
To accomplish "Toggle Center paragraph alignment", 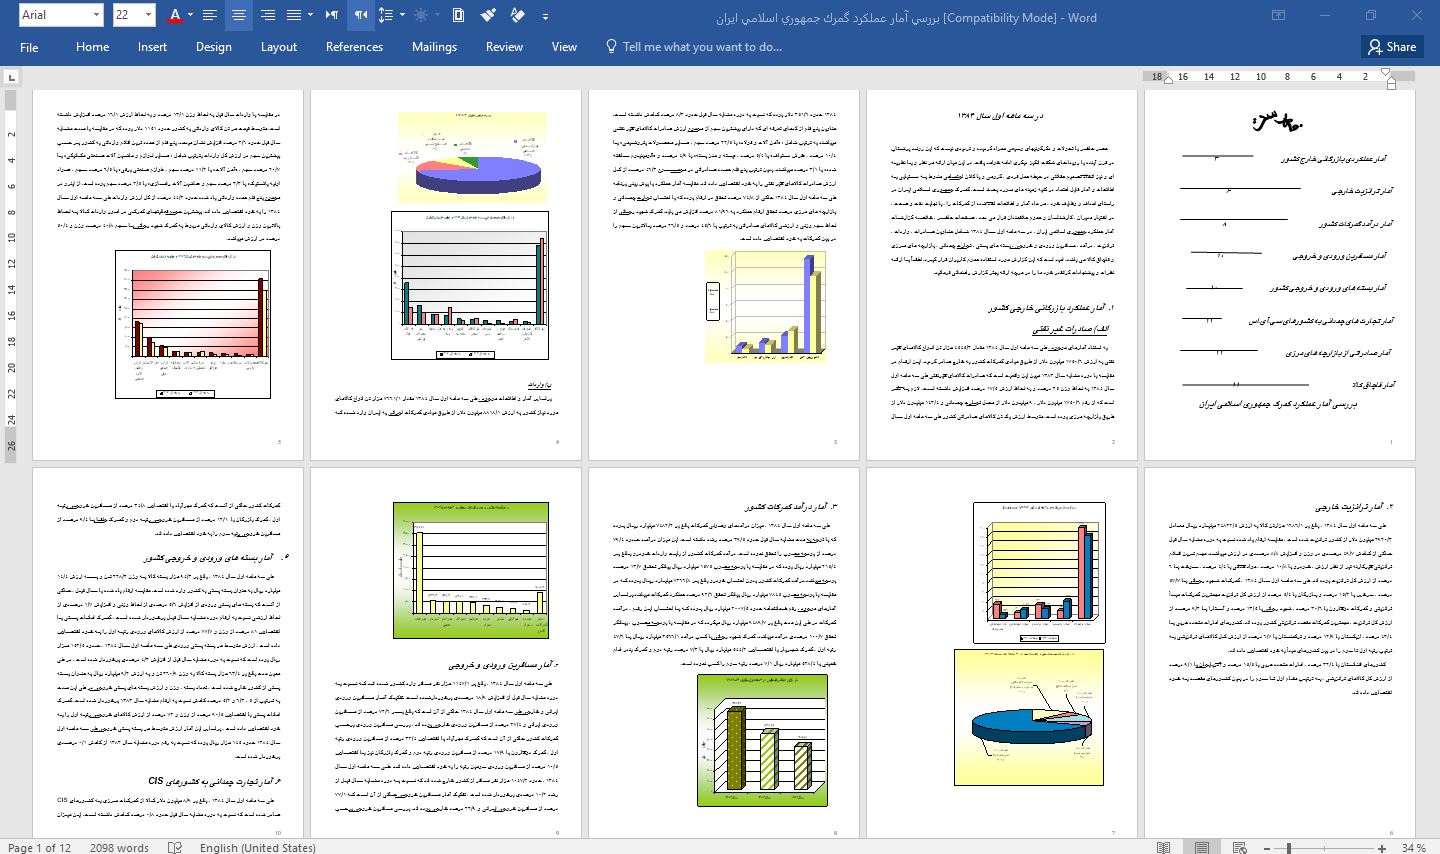I will 239,15.
